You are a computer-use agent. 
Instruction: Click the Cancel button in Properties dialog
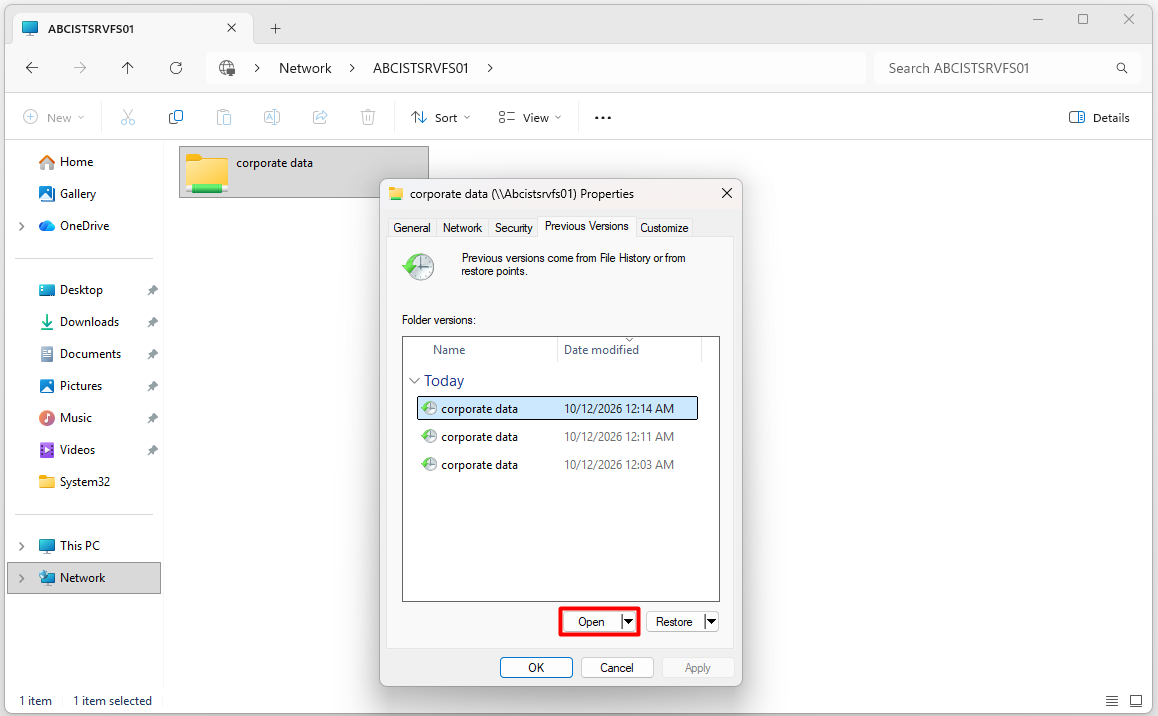coord(617,667)
